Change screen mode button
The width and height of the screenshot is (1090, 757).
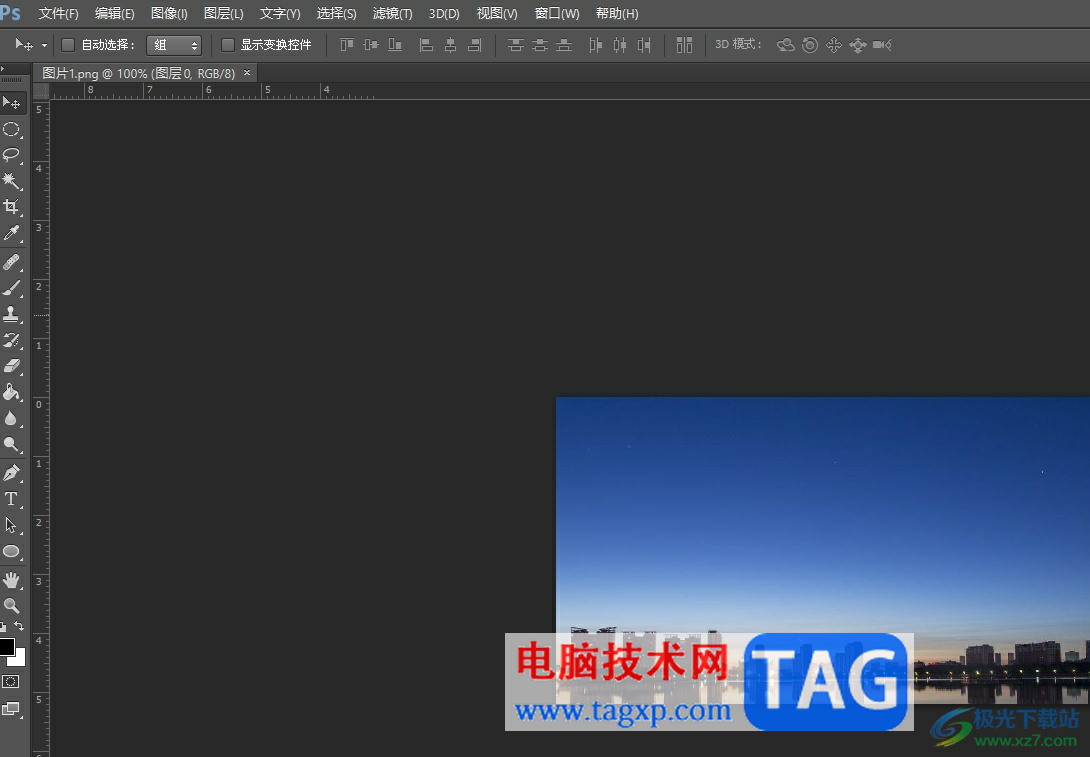(x=11, y=709)
